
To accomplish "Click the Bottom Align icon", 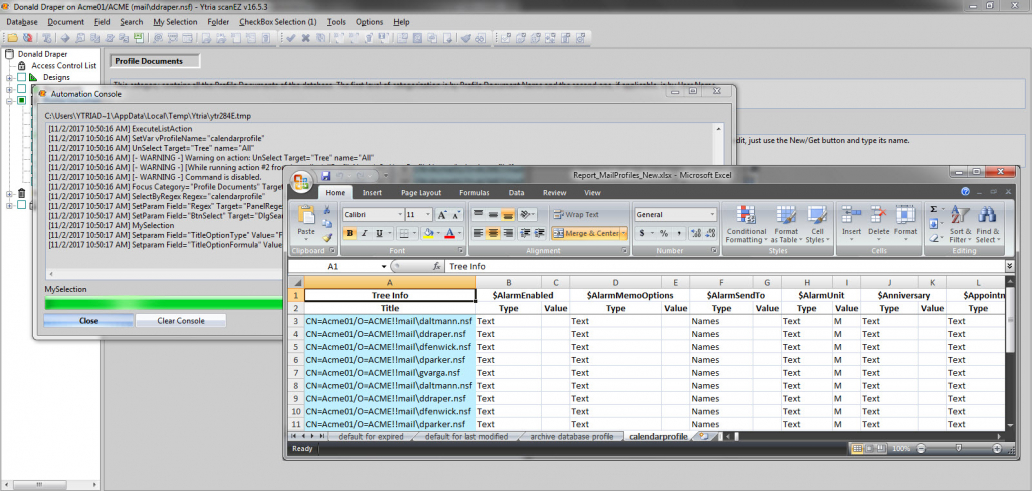I will pyautogui.click(x=507, y=215).
